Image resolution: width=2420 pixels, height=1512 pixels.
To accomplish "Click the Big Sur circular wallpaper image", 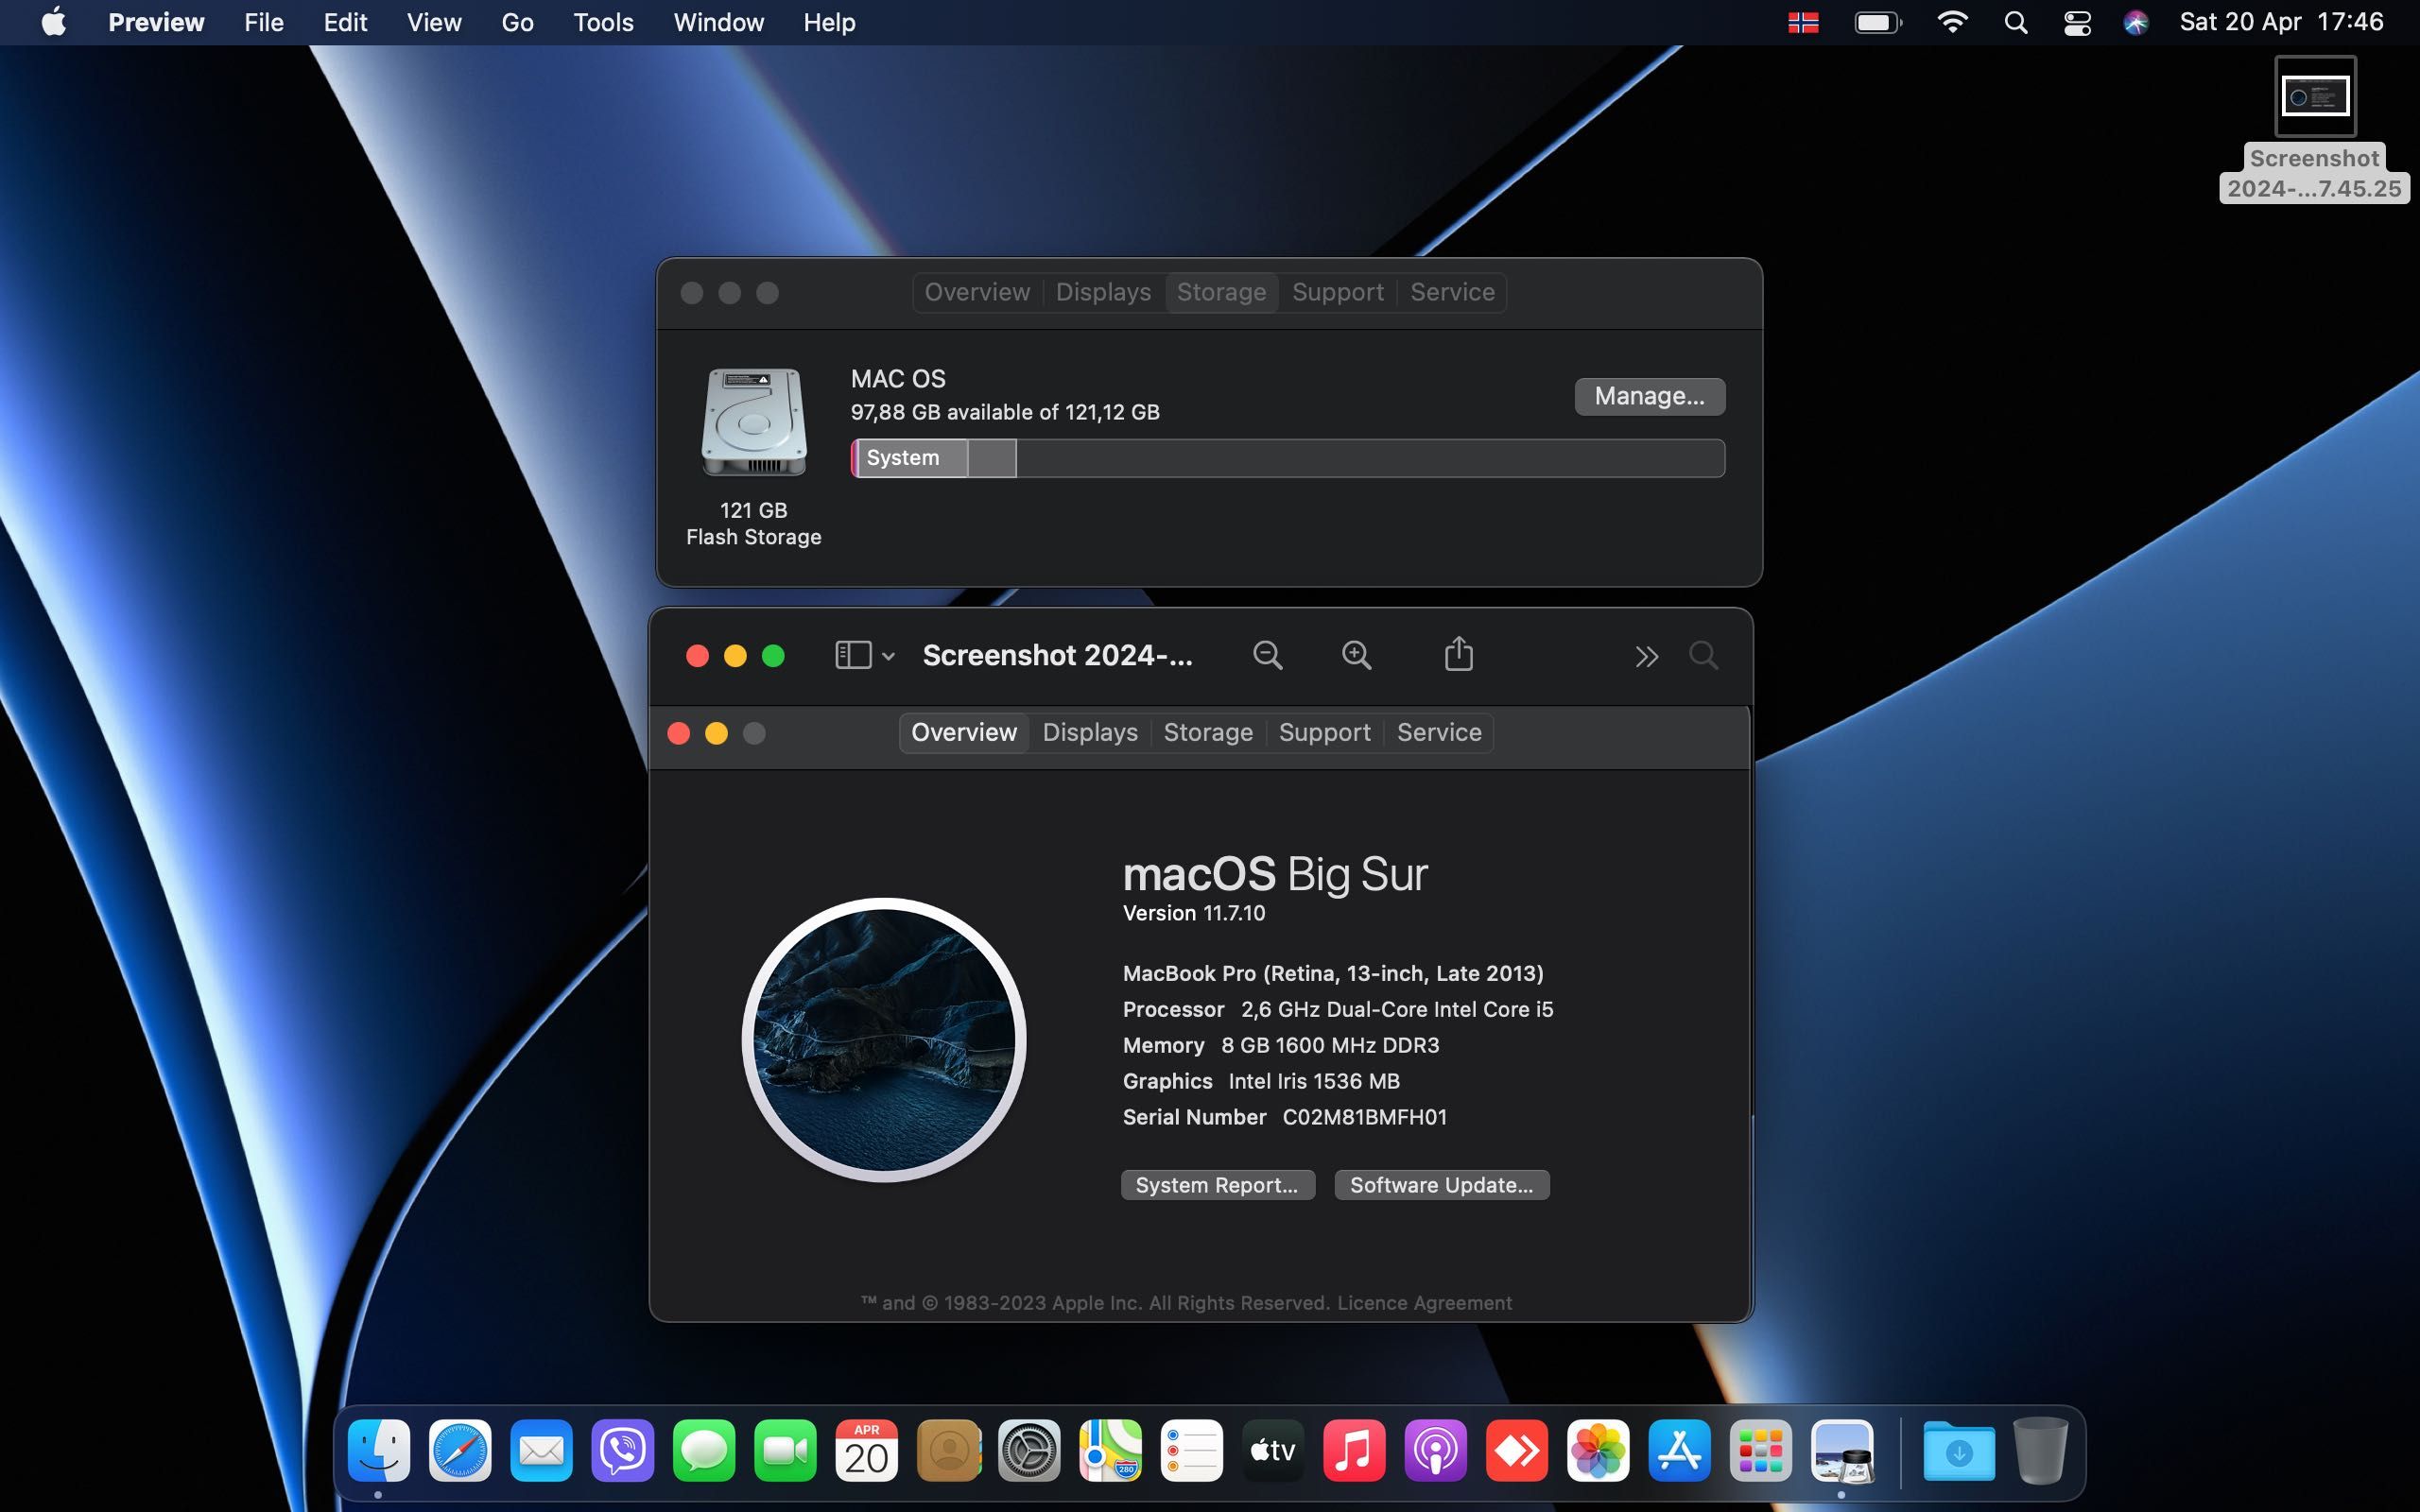I will click(x=884, y=1040).
